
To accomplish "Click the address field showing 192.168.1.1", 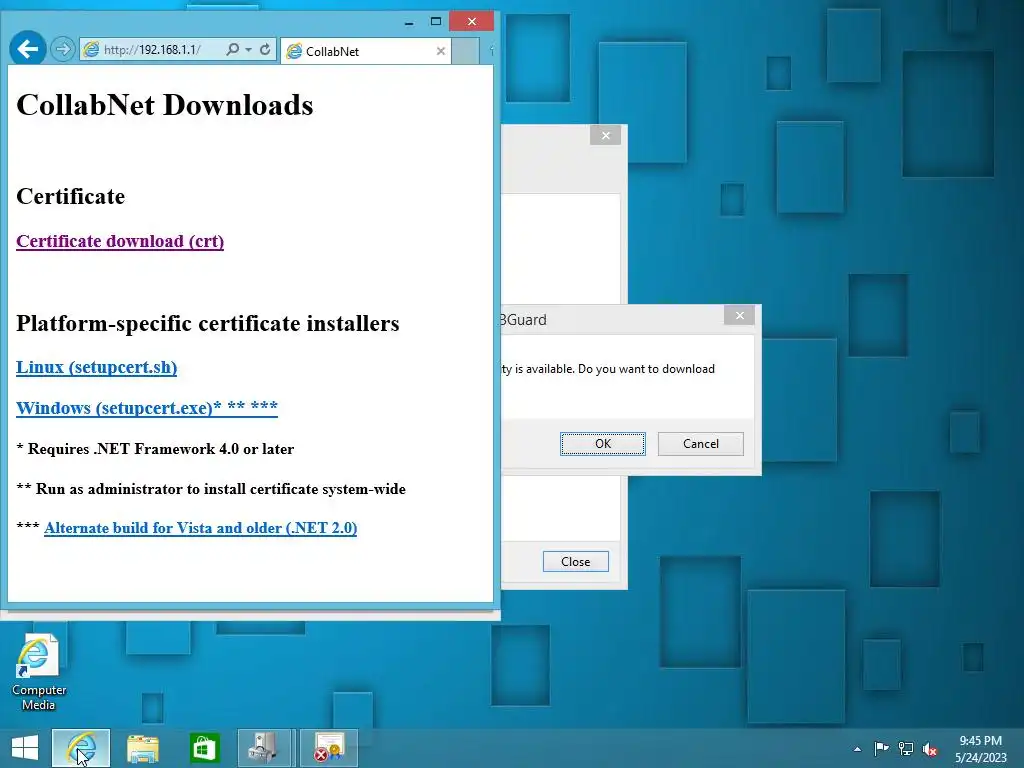I will click(x=153, y=50).
